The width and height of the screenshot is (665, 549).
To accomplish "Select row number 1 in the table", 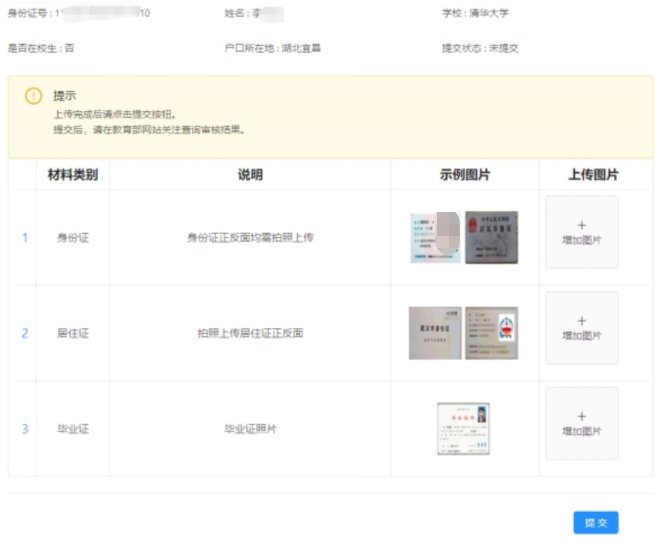I will pyautogui.click(x=25, y=238).
